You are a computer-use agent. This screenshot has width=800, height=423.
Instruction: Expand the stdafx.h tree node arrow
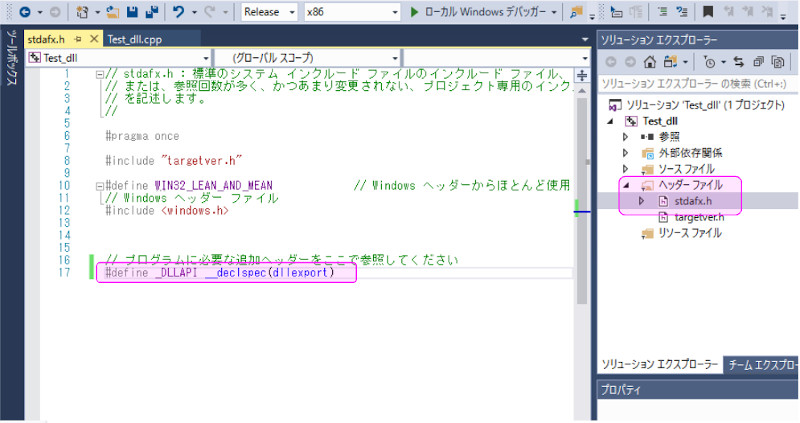click(x=641, y=201)
